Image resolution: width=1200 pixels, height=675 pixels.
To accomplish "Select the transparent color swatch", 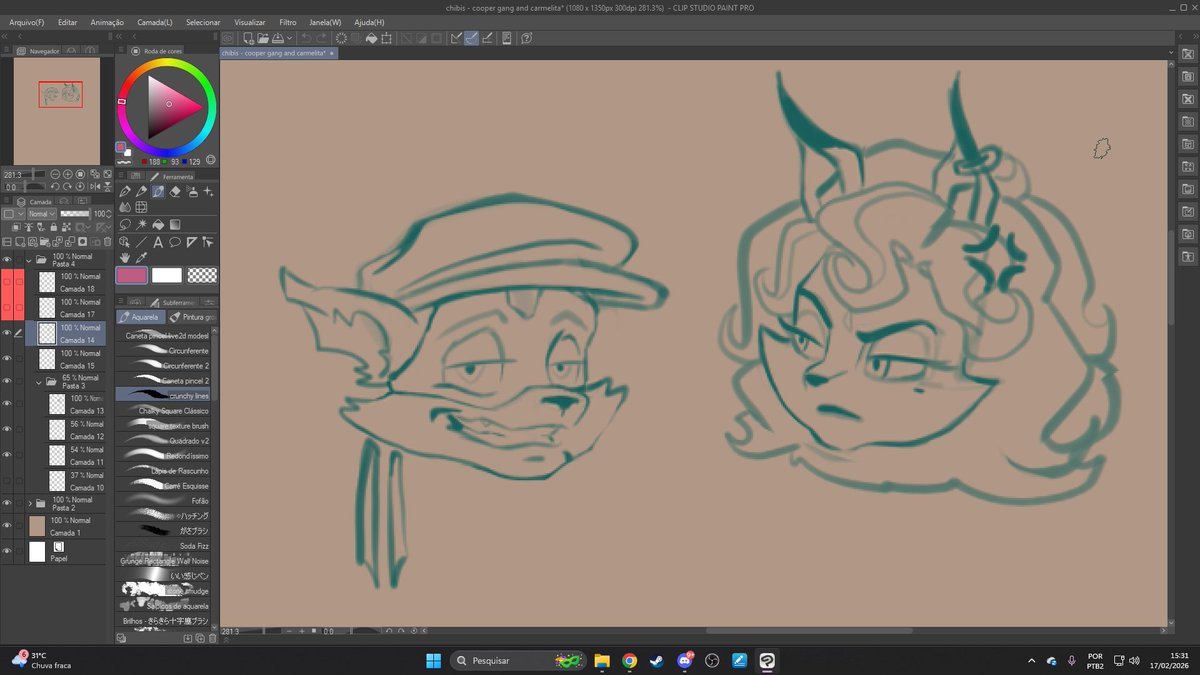I will tap(202, 275).
